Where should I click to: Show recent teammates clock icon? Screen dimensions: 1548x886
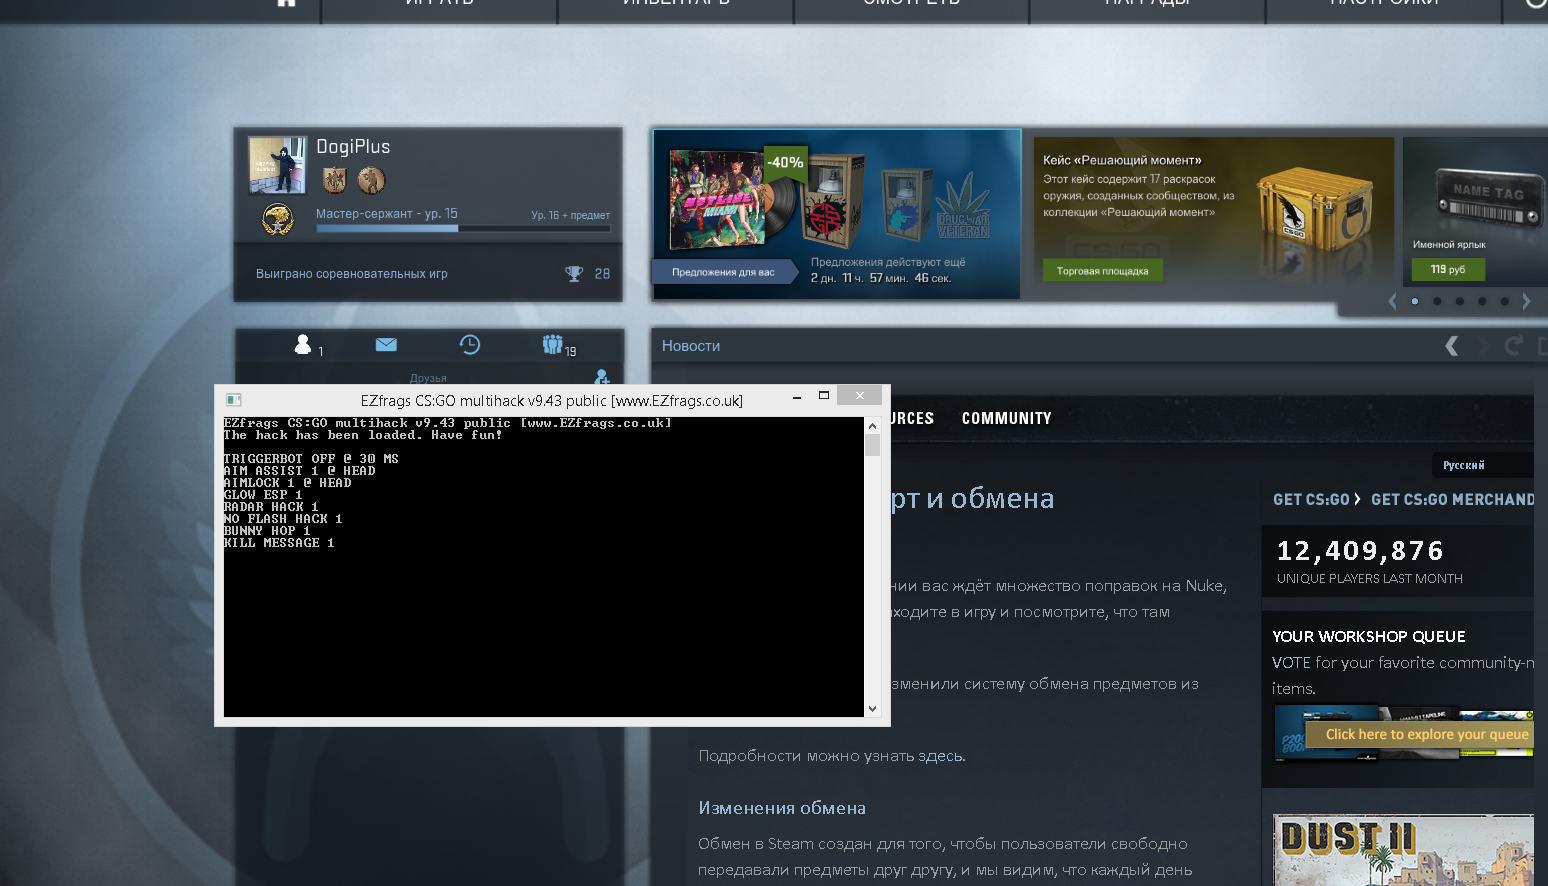coord(469,345)
